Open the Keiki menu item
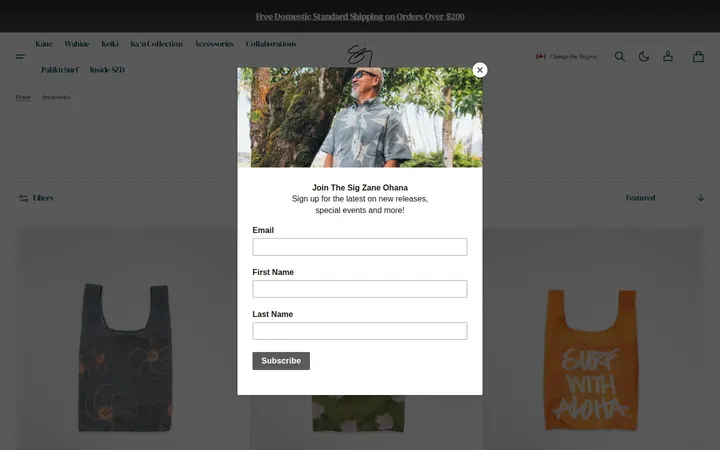720x450 pixels. point(110,44)
